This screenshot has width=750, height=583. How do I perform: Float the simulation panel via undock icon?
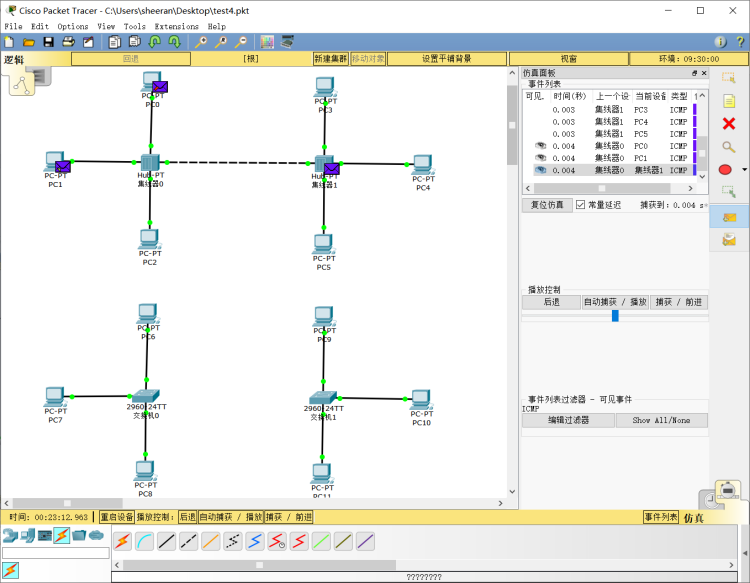[694, 73]
